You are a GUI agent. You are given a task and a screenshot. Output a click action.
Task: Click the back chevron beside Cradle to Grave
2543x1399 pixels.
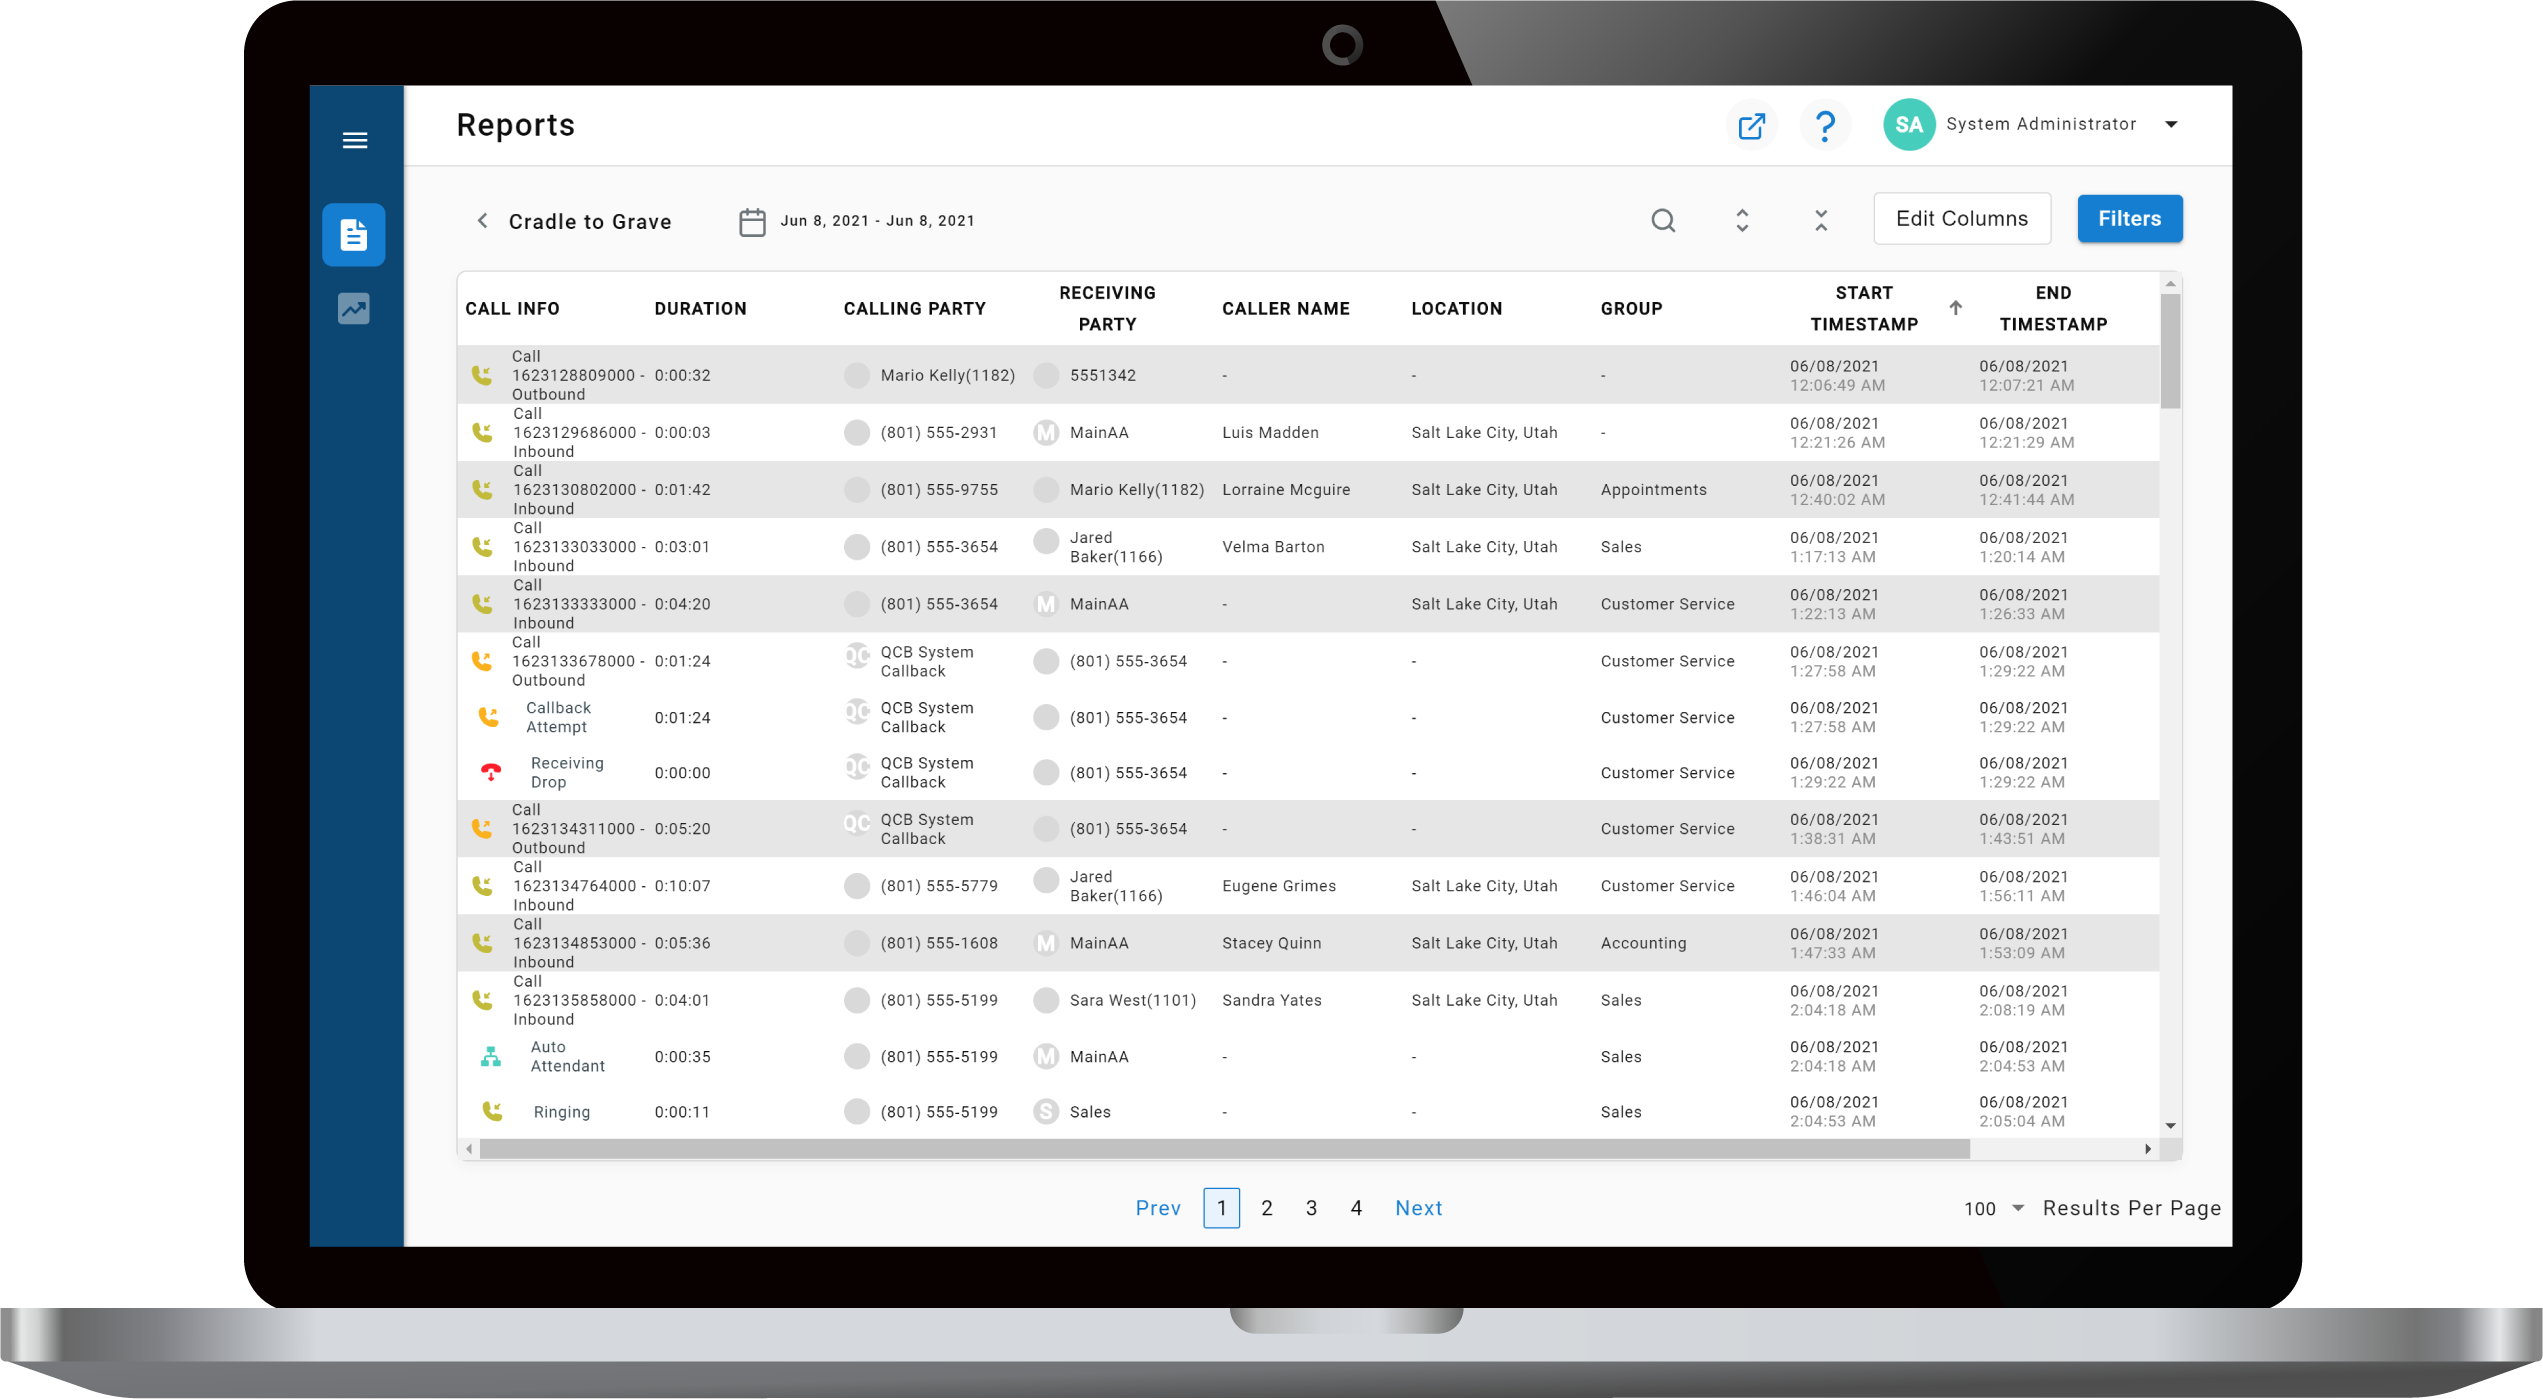coord(482,220)
